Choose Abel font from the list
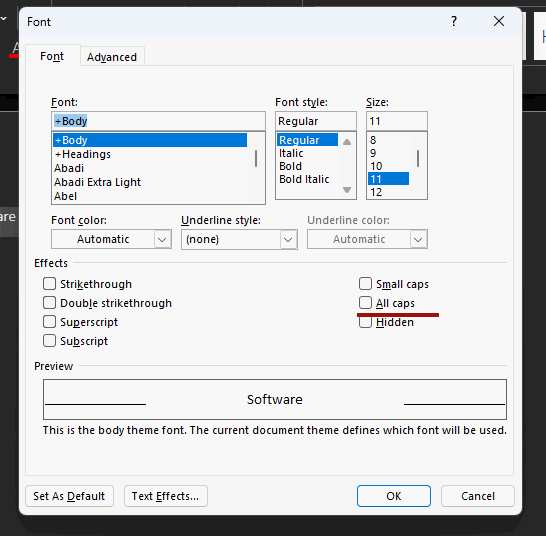The image size is (546, 536). [150, 196]
